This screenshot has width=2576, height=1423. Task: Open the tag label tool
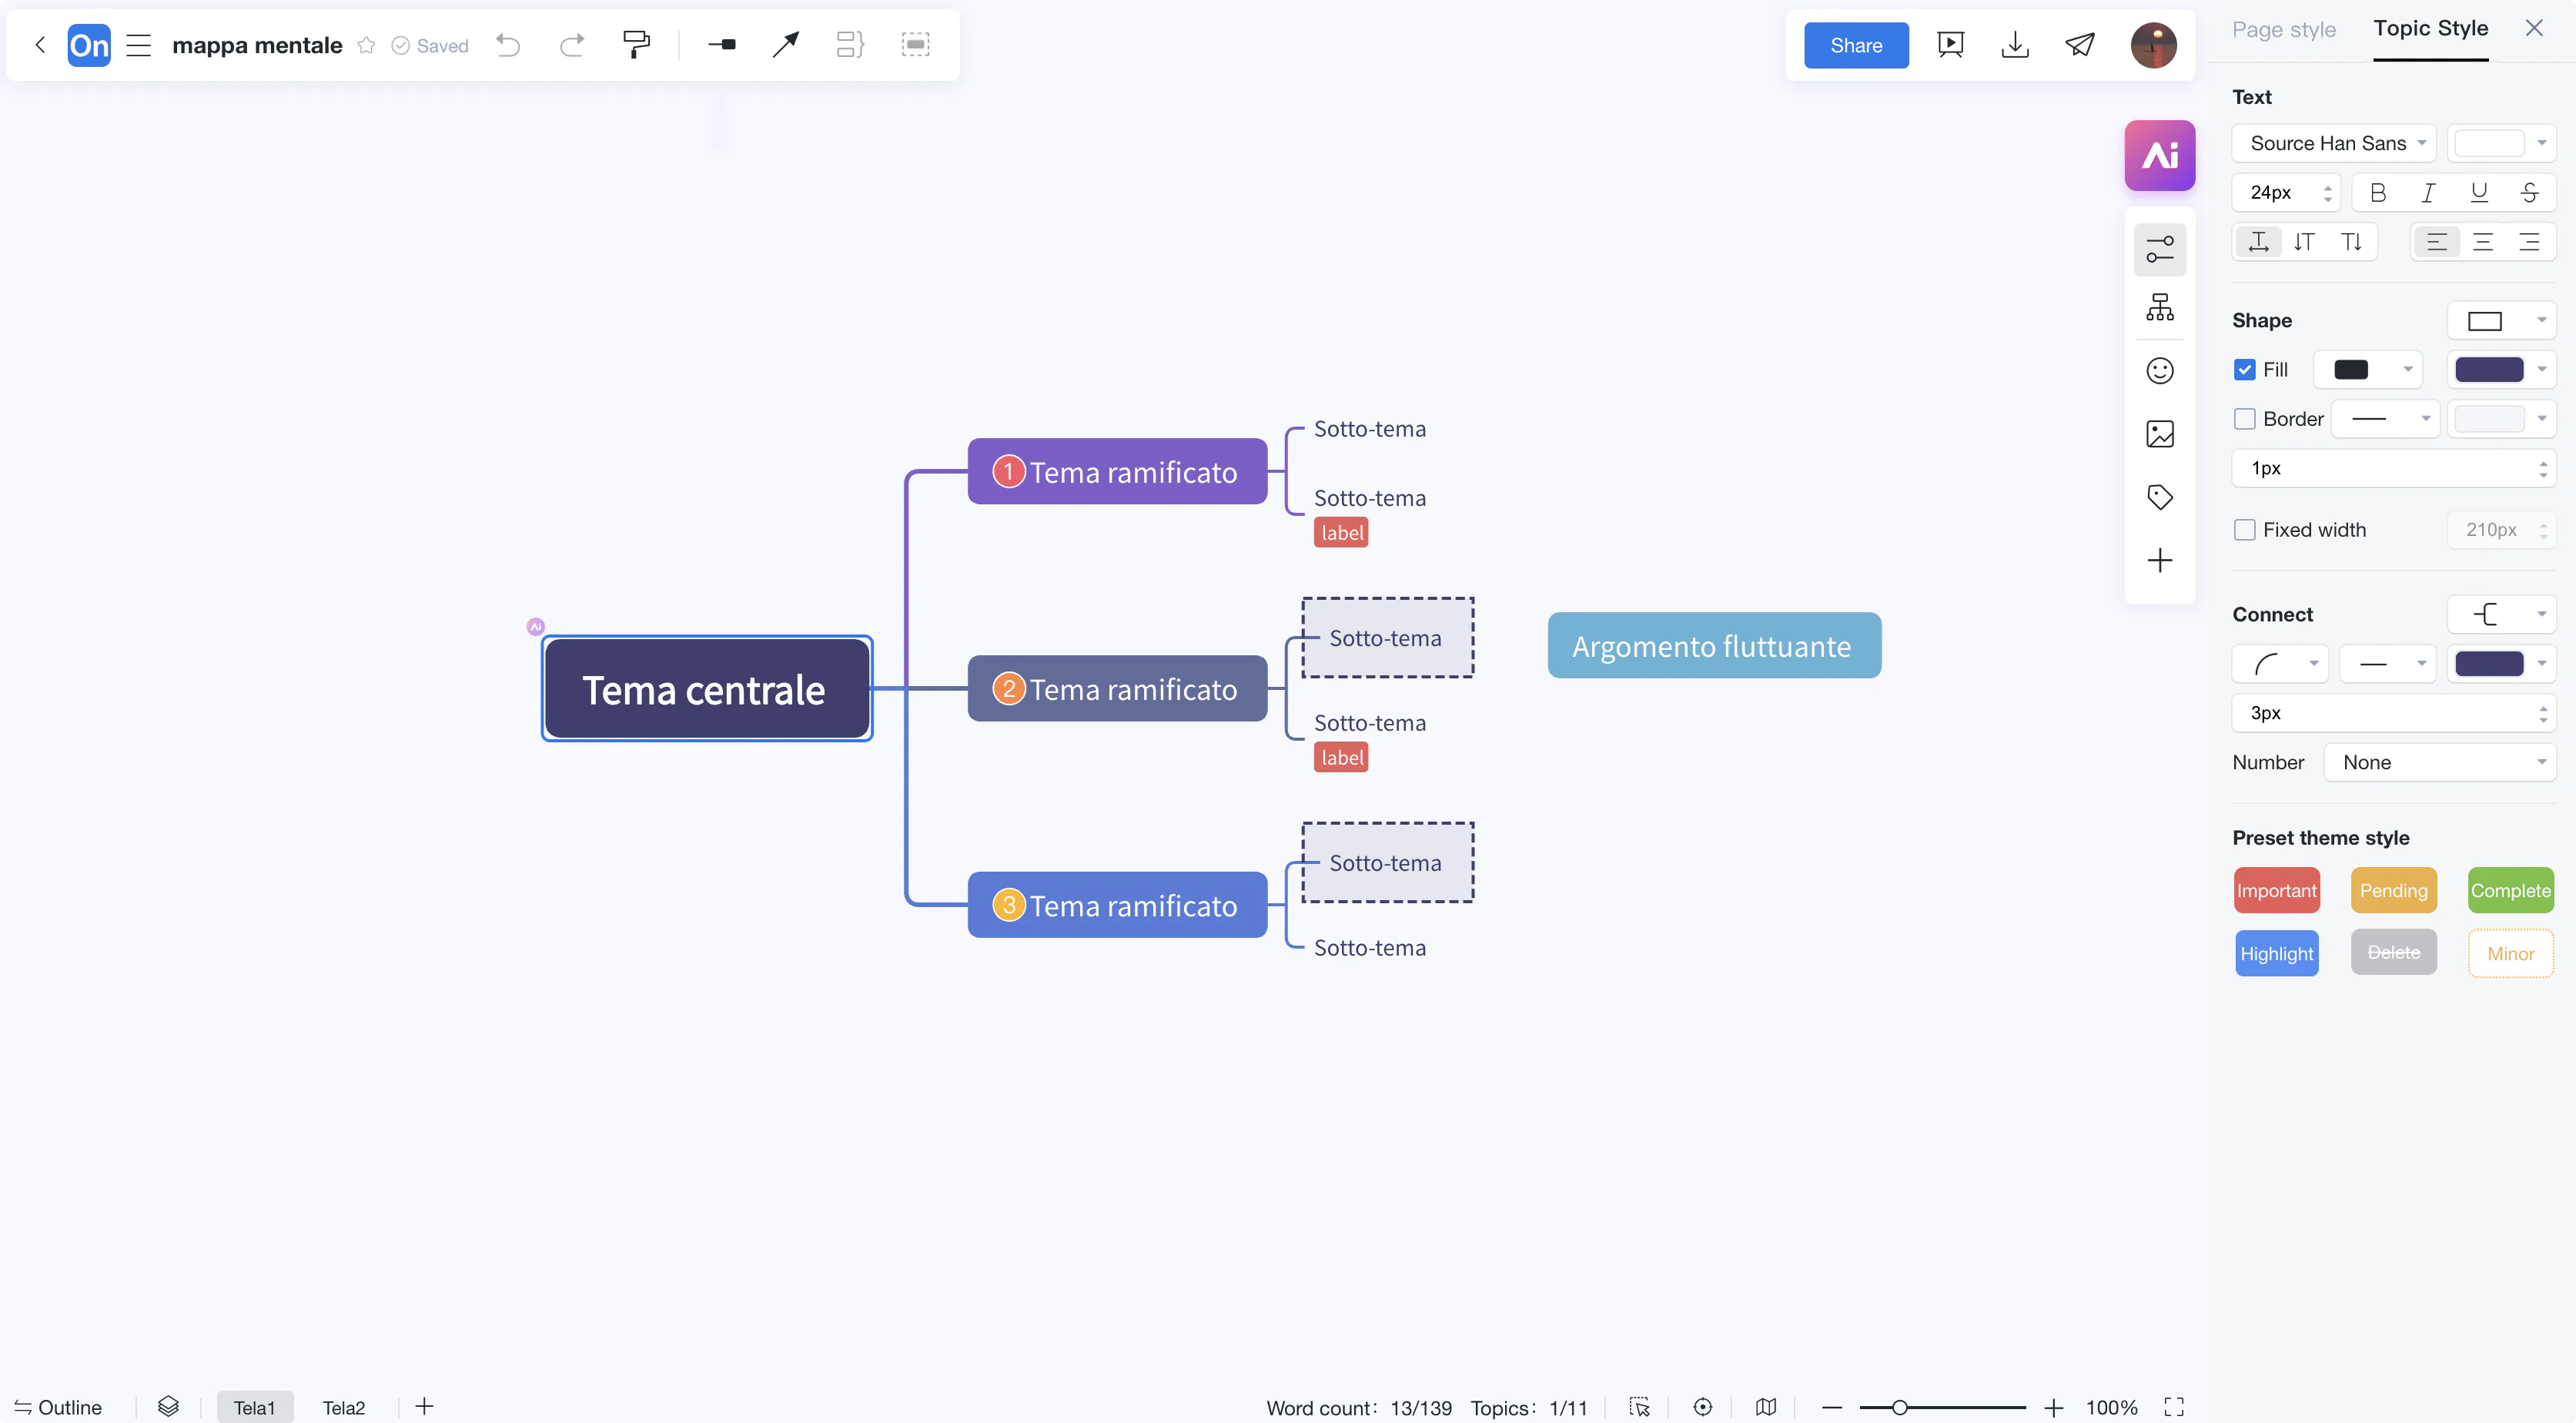(2160, 497)
